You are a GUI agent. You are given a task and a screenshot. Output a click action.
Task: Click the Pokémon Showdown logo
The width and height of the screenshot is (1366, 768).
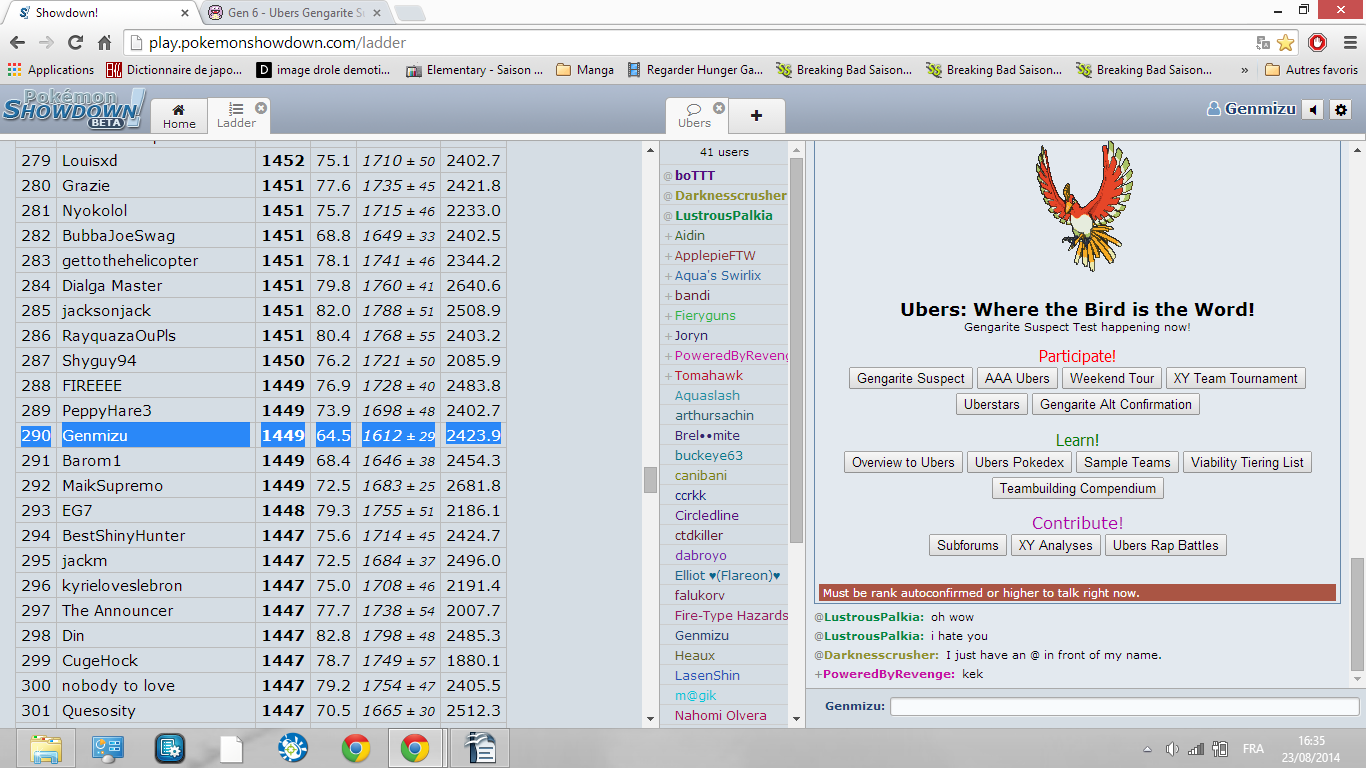(x=74, y=108)
